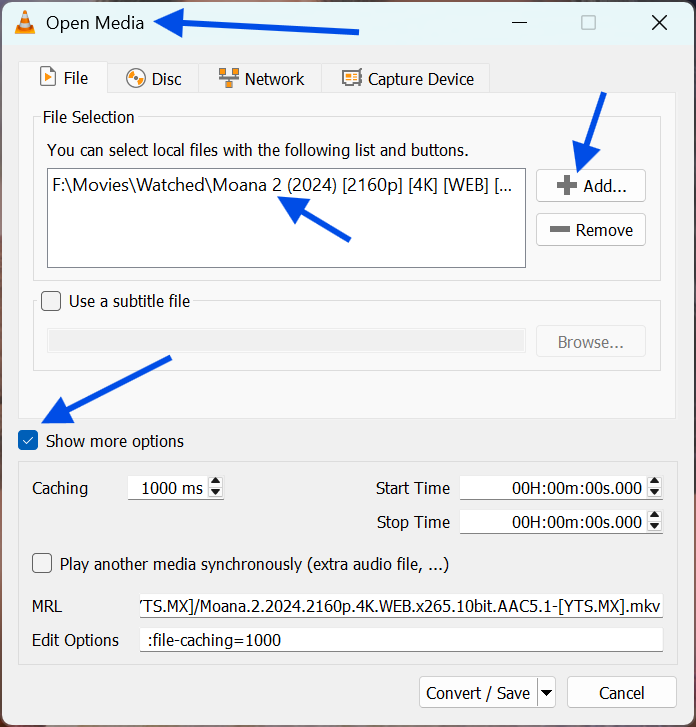Enable the Use a subtitle file checkbox
696x727 pixels.
click(51, 301)
